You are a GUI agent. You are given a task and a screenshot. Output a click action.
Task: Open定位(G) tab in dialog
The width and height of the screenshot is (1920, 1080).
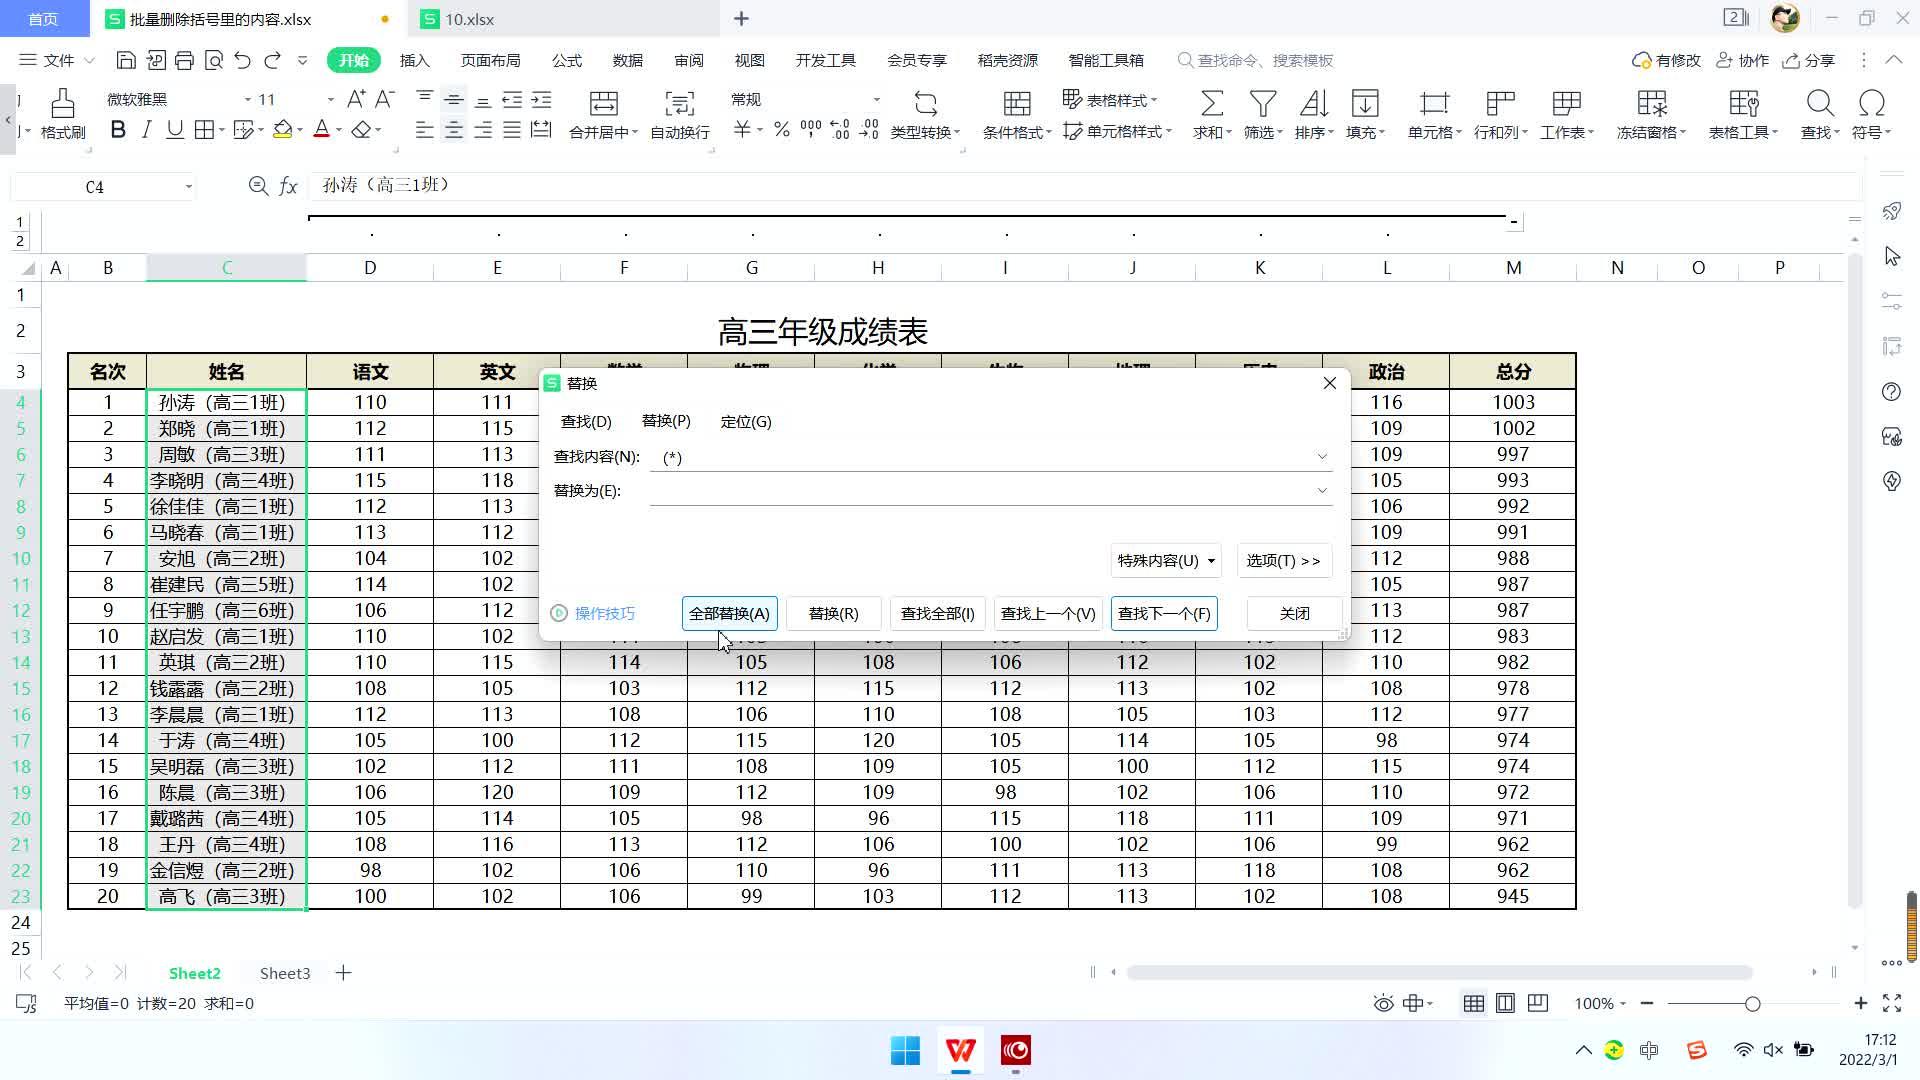748,421
